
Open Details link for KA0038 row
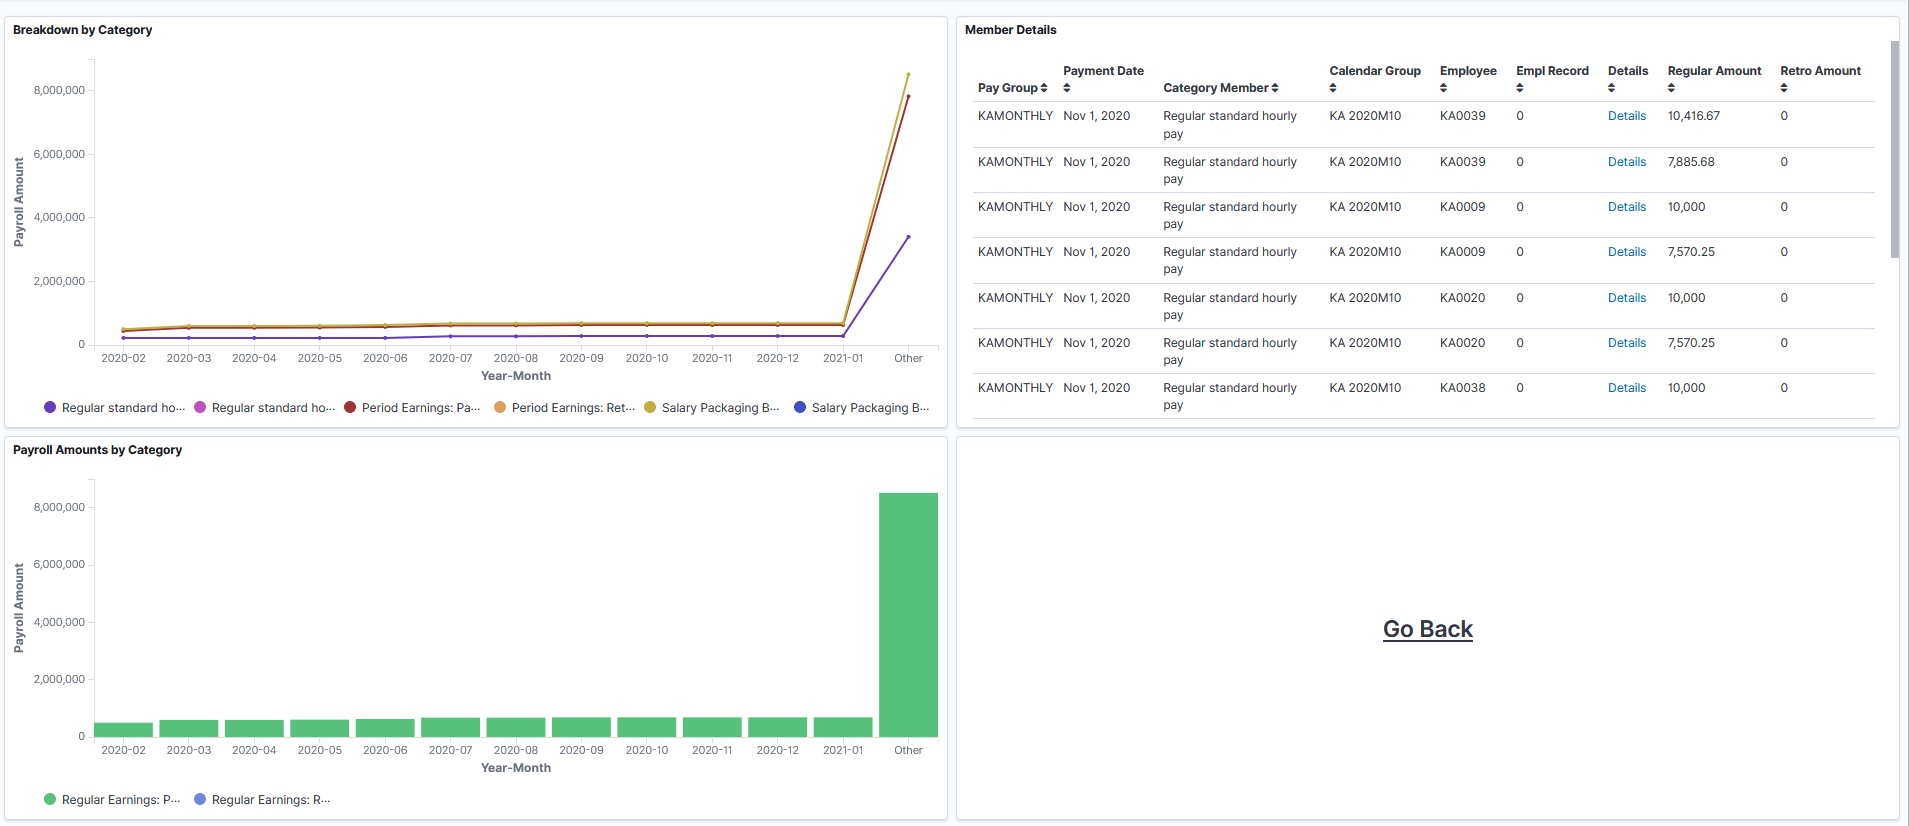pos(1627,388)
